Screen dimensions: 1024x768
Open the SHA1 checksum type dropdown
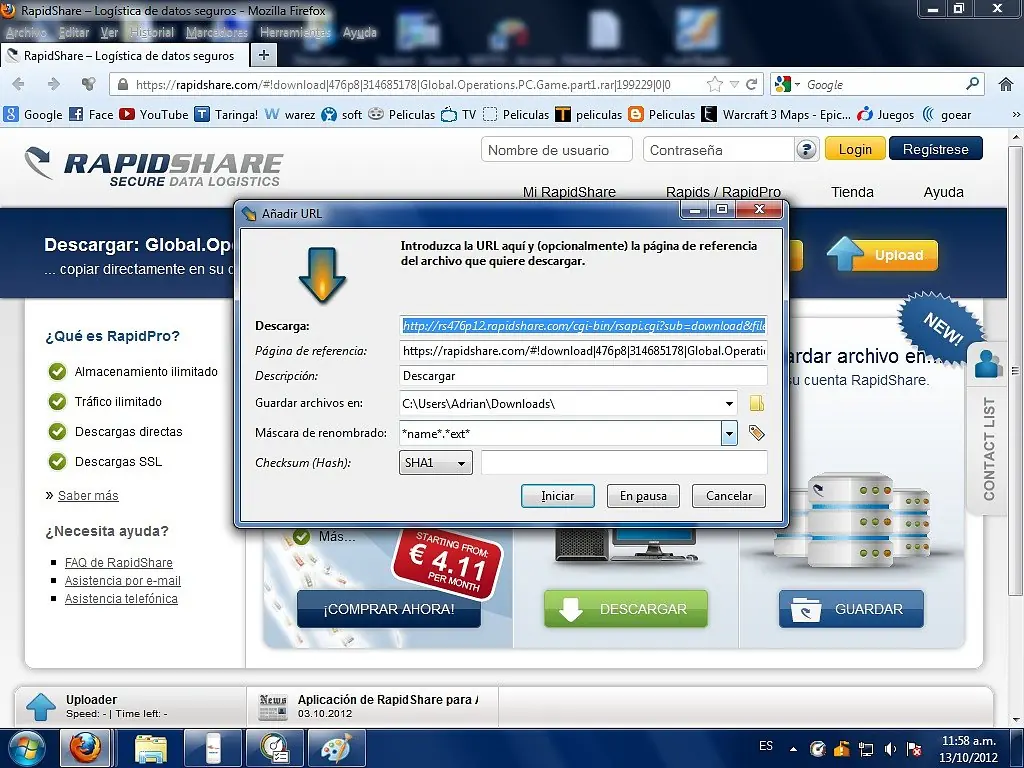click(436, 462)
